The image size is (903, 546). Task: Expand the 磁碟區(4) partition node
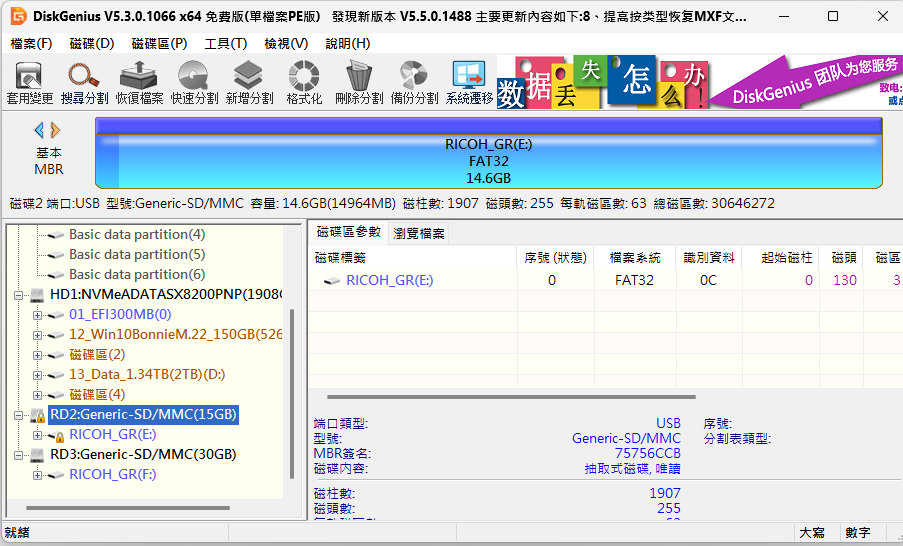37,395
